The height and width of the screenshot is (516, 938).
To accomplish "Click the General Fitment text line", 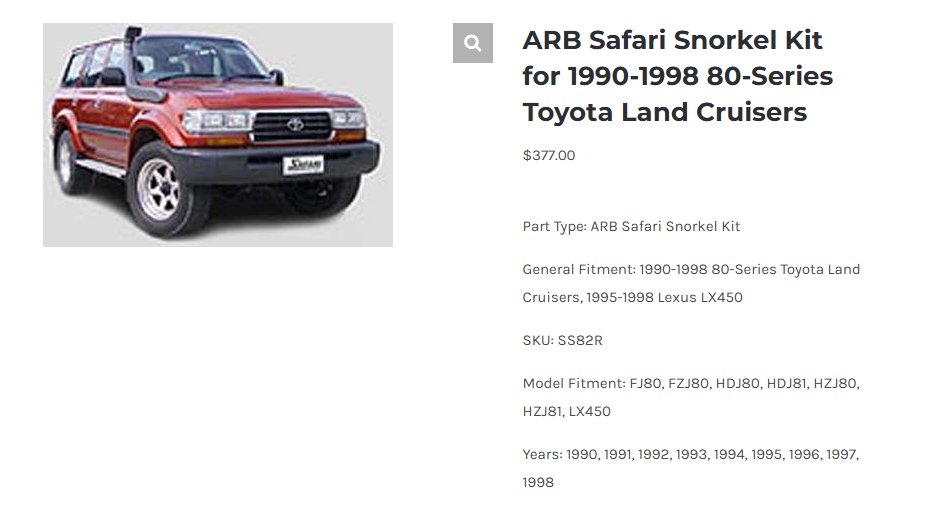I will (691, 283).
